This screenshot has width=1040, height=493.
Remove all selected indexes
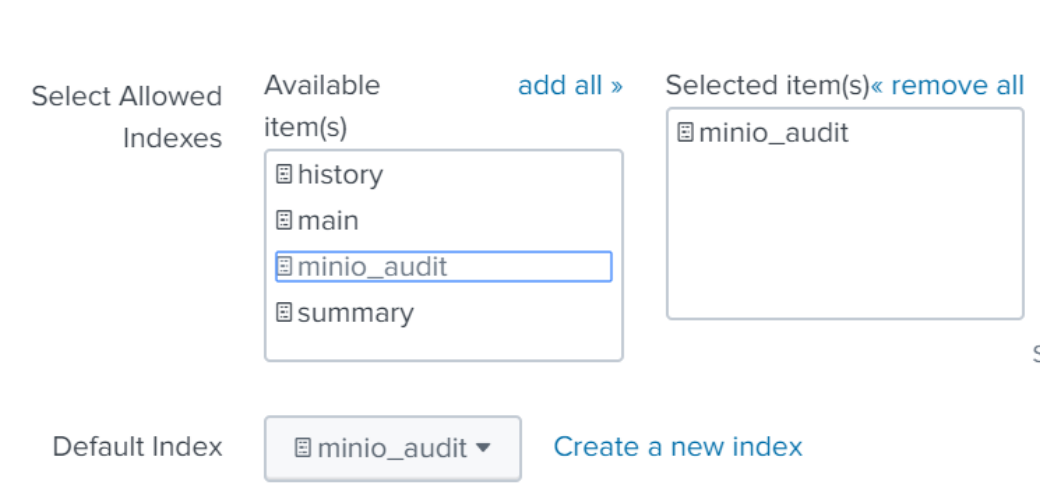pyautogui.click(x=948, y=86)
